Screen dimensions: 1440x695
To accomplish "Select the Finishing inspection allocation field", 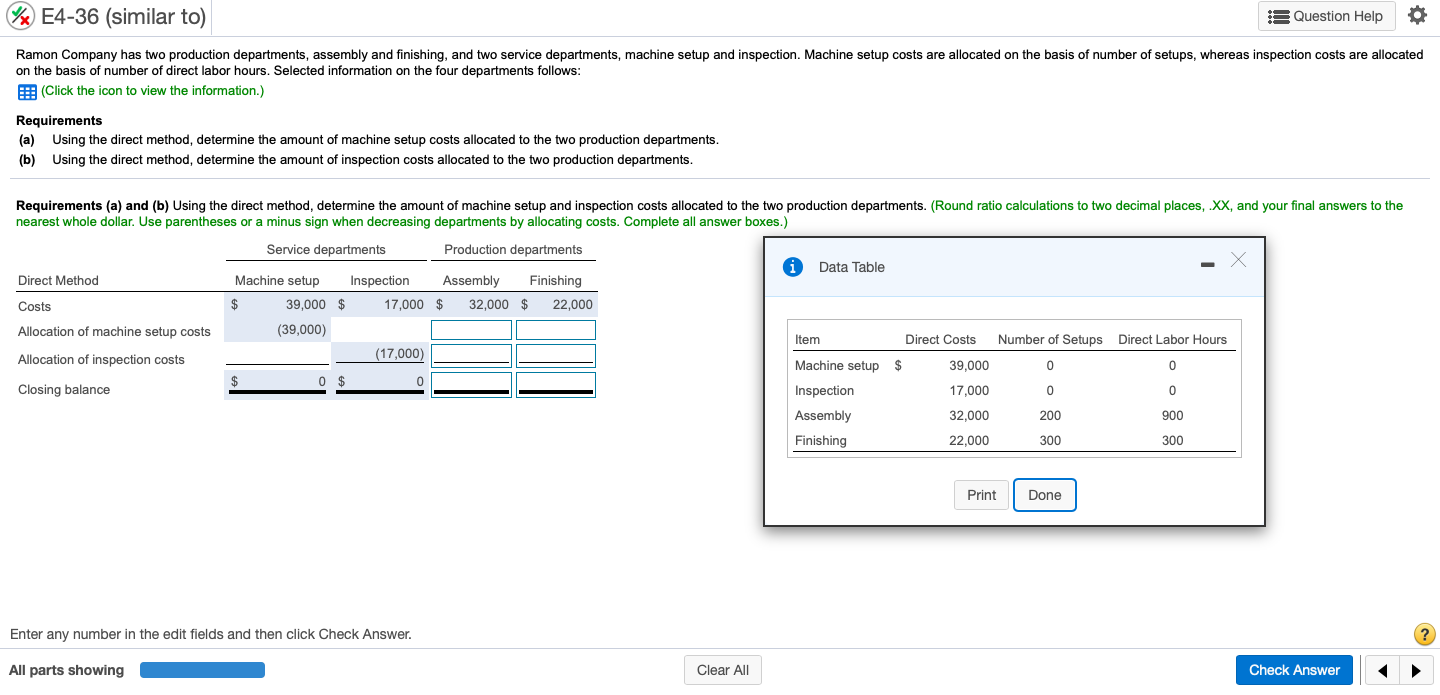I will [x=556, y=355].
